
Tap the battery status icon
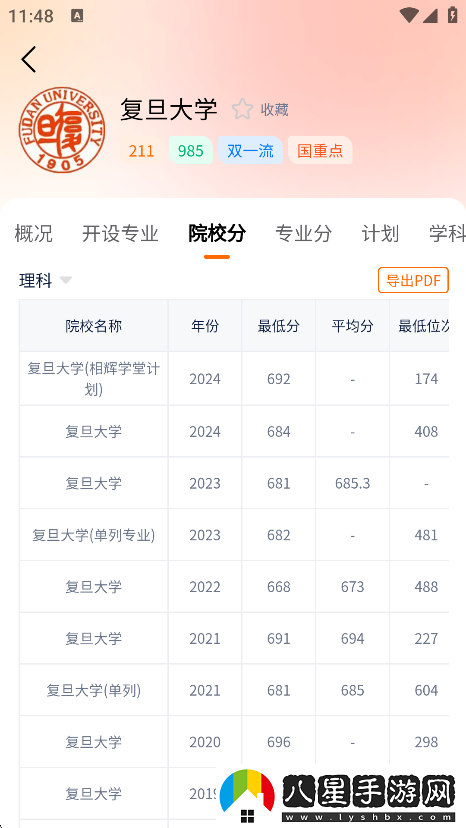[x=452, y=15]
